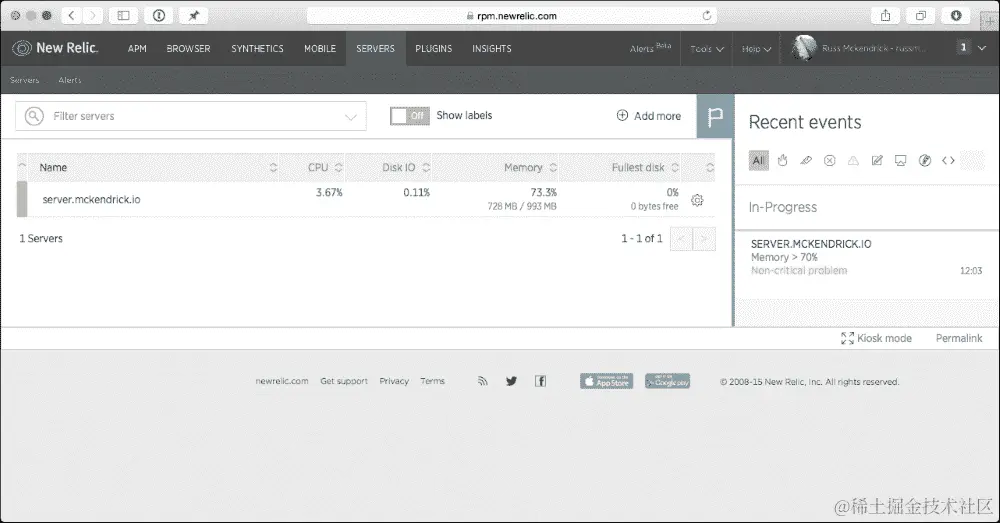Screen dimensions: 1000x523
Task: Toggle the Show labels switch
Action: click(409, 115)
